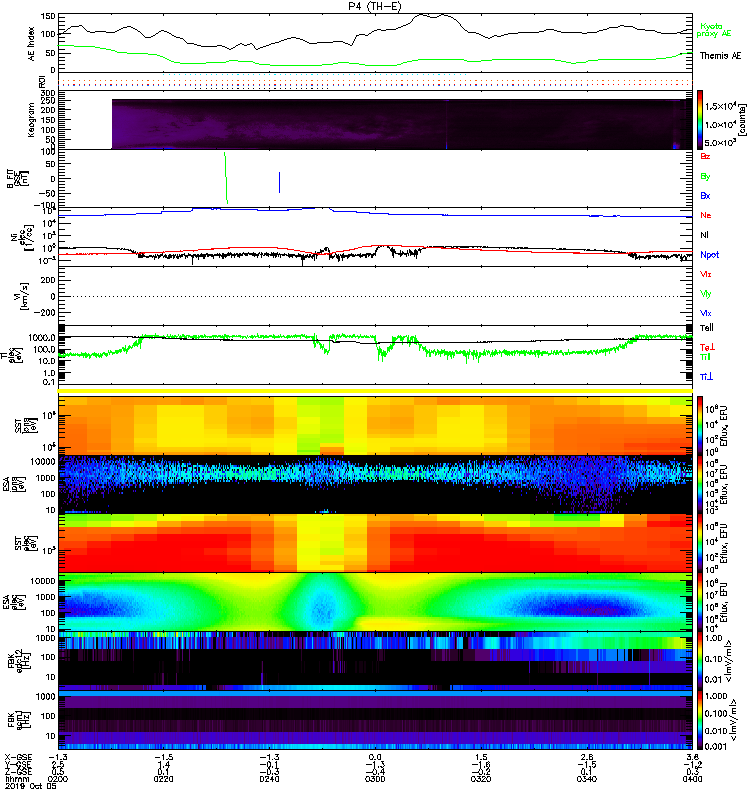Click the '1.5×10^4' color bar tick value
This screenshot has width=750, height=800.
[x=719, y=106]
